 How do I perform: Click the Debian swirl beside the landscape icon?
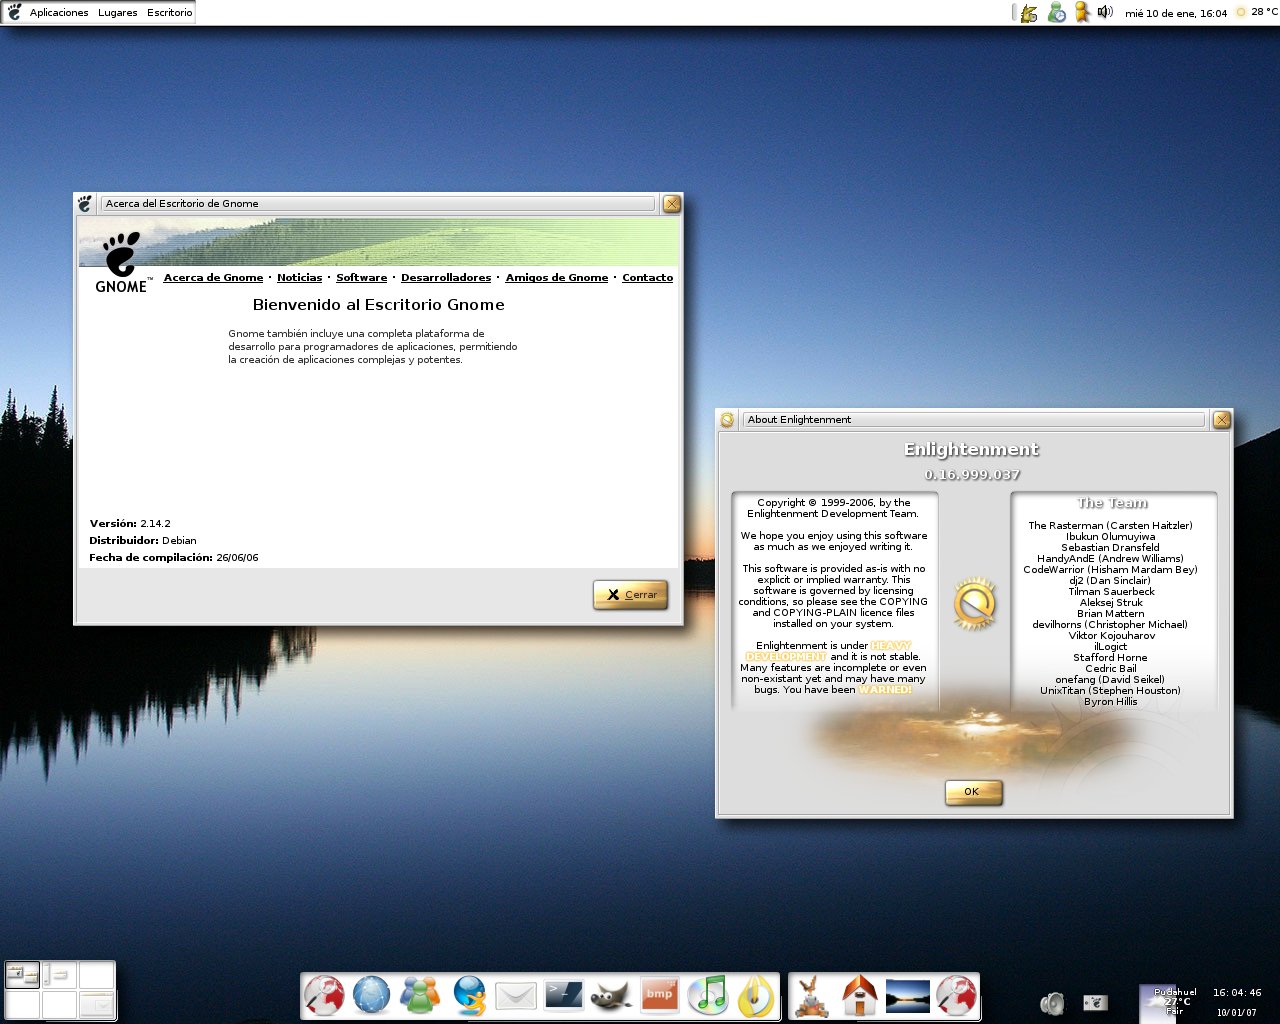coord(956,996)
